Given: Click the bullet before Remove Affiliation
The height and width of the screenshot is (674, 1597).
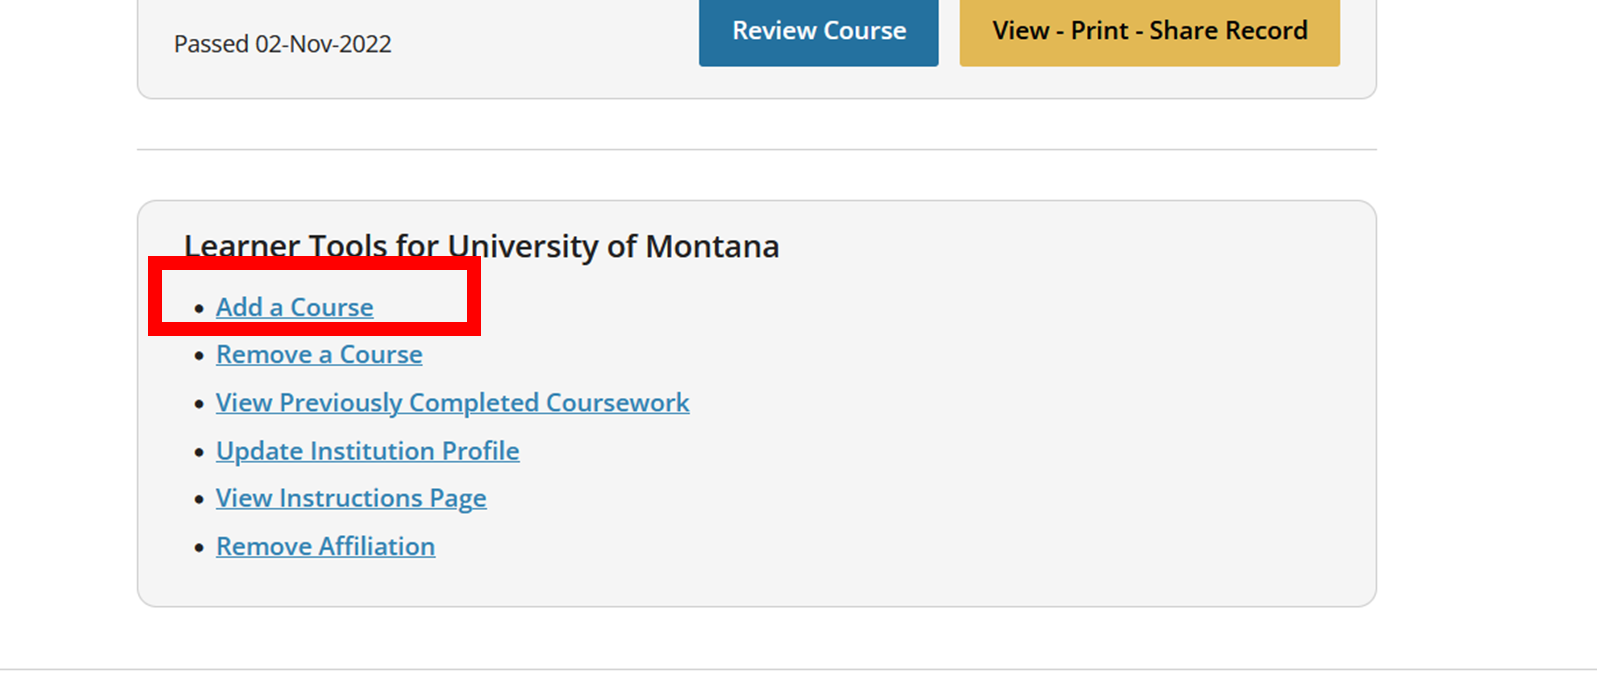Looking at the screenshot, I should (199, 547).
